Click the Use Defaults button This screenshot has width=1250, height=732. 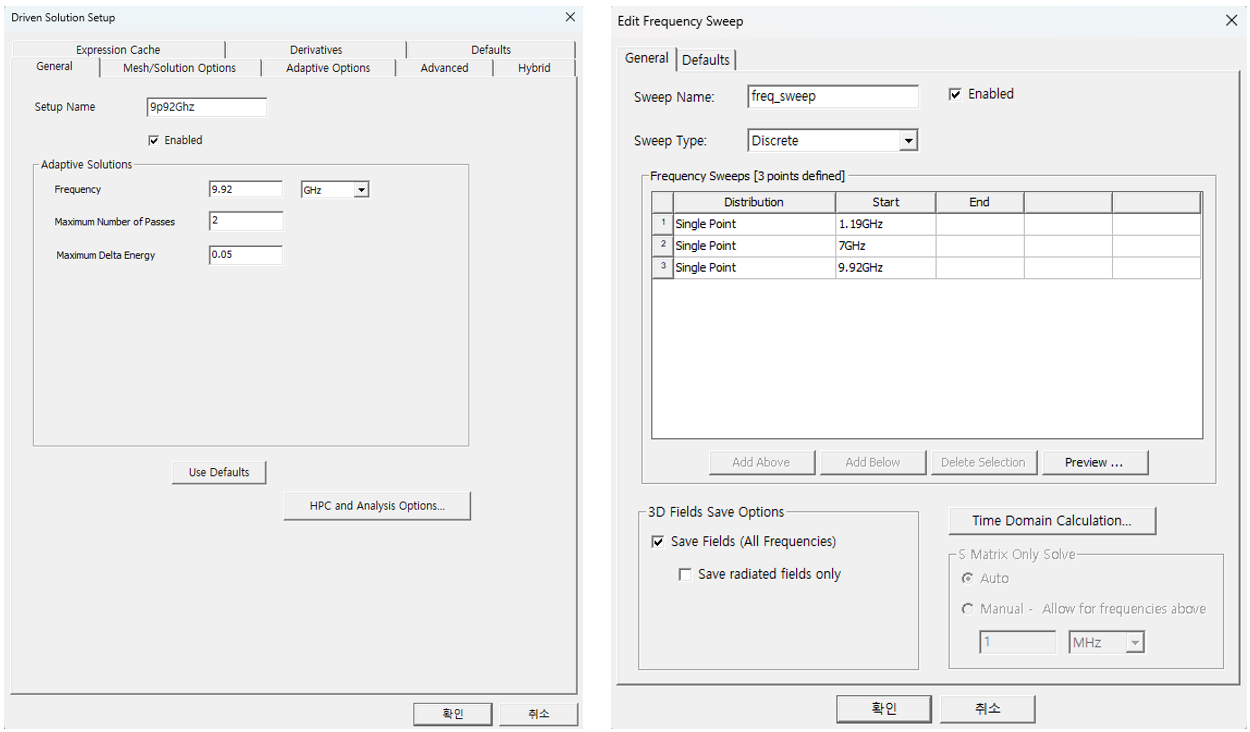click(x=219, y=472)
